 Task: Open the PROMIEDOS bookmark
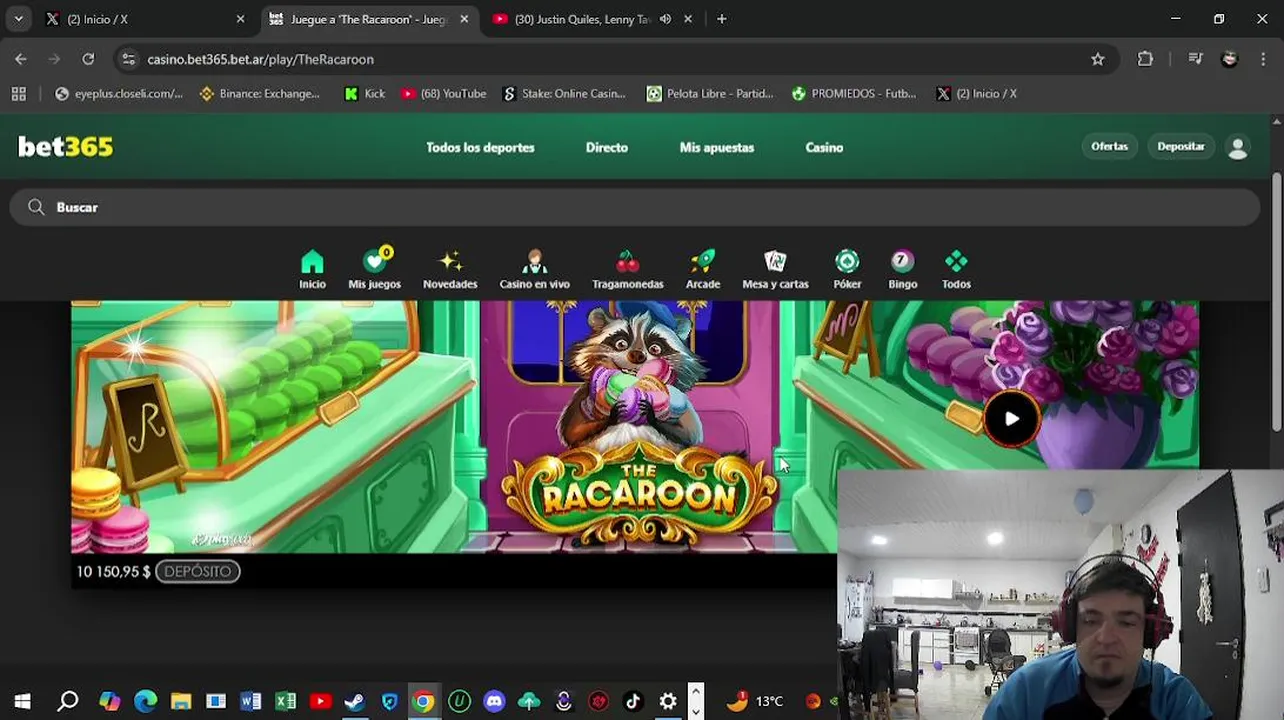coord(854,93)
